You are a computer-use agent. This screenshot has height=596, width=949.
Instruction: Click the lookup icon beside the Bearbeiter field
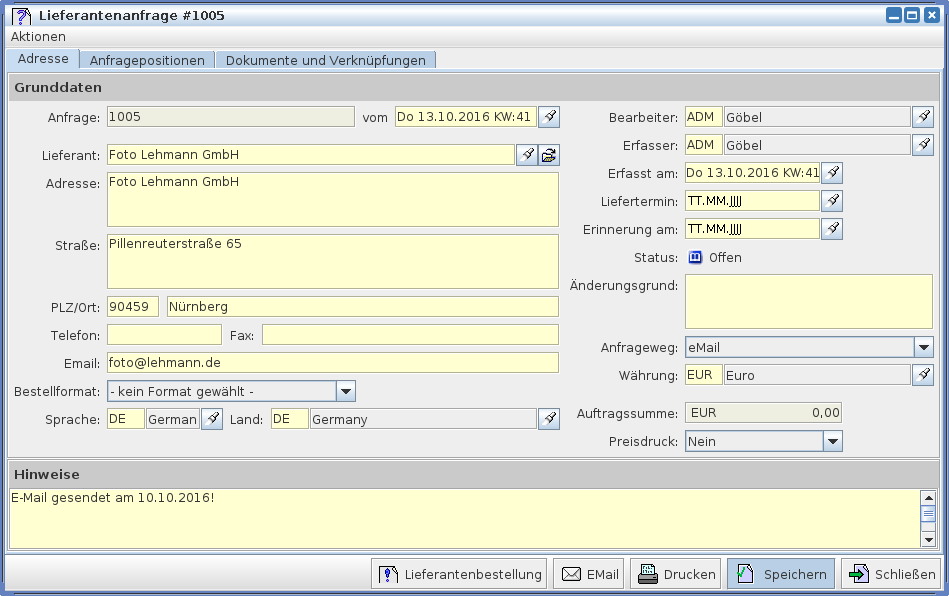pyautogui.click(x=923, y=117)
